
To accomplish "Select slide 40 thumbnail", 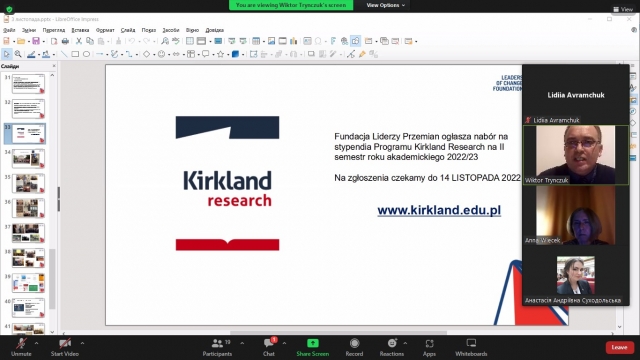I will pyautogui.click(x=28, y=308).
